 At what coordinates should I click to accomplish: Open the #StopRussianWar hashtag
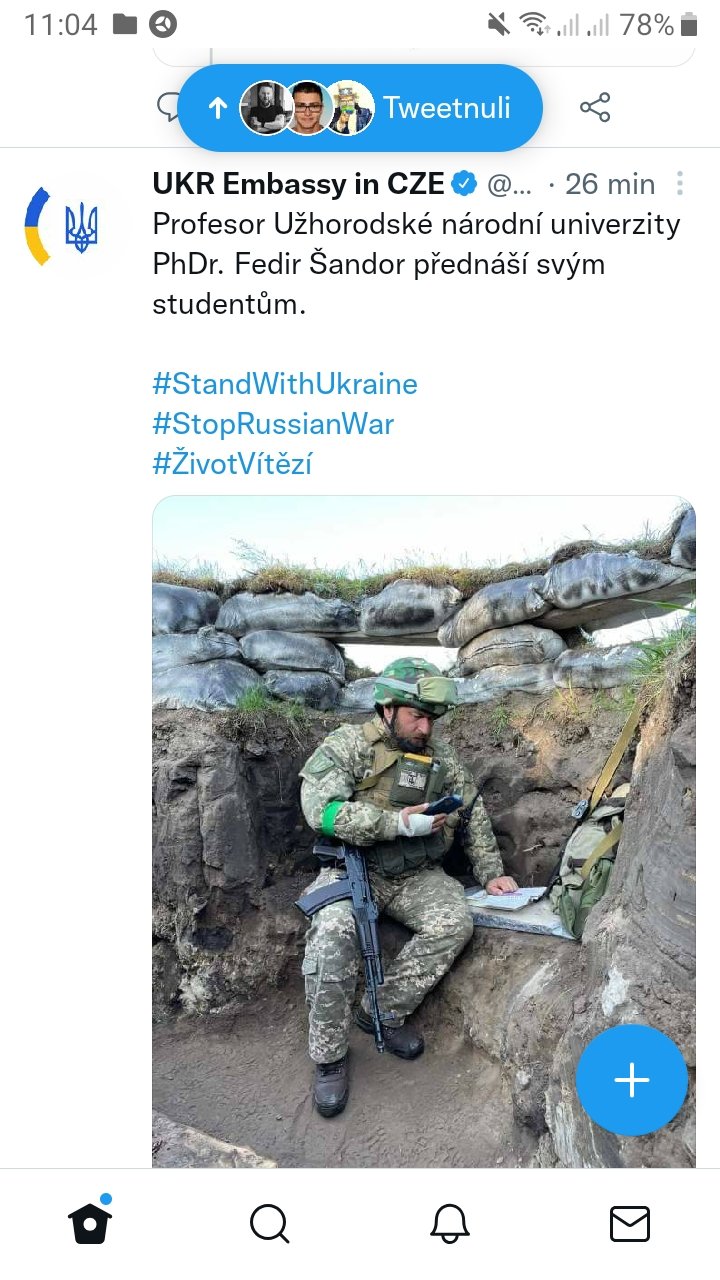(x=273, y=424)
